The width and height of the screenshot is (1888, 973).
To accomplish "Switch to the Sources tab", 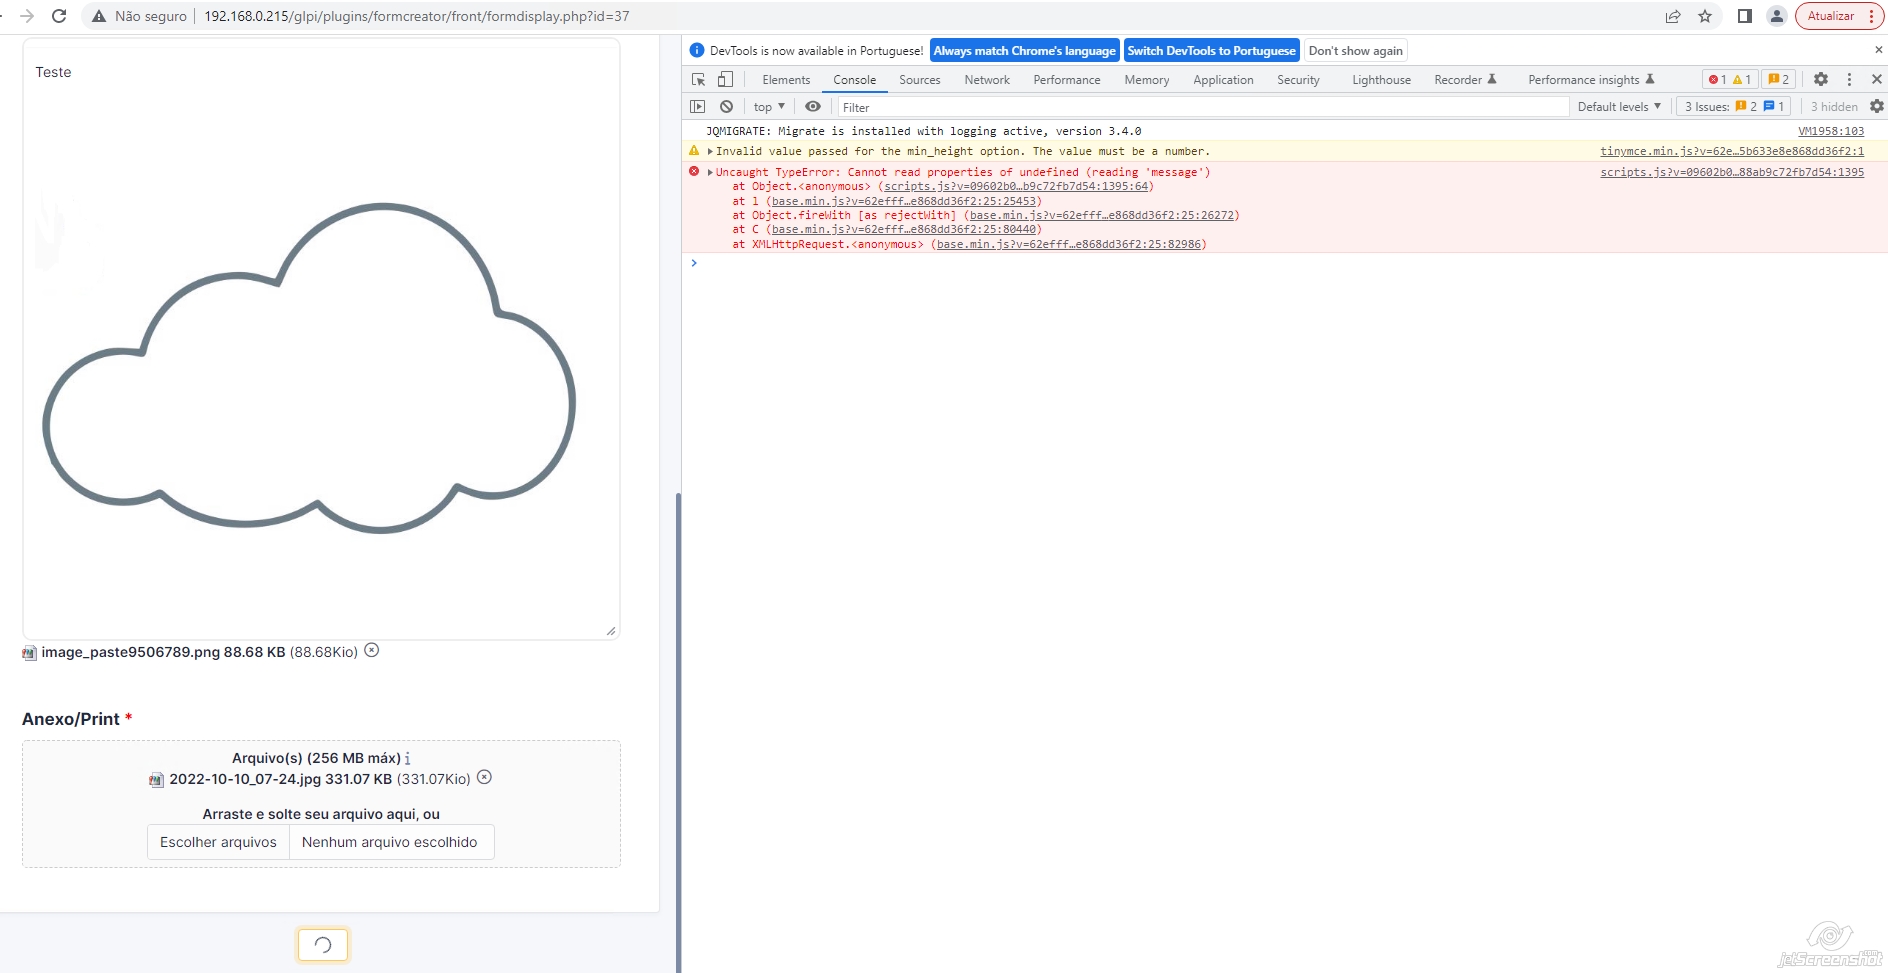I will (919, 79).
